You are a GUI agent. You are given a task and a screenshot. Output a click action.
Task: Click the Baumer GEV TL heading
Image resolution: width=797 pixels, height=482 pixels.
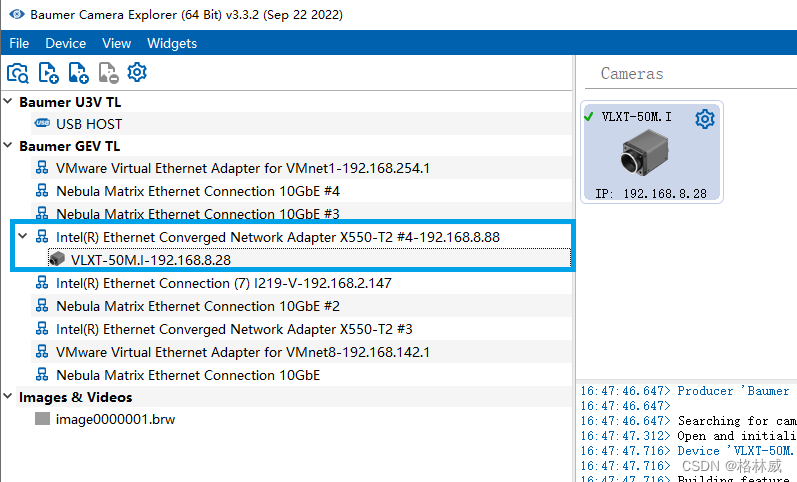[70, 146]
